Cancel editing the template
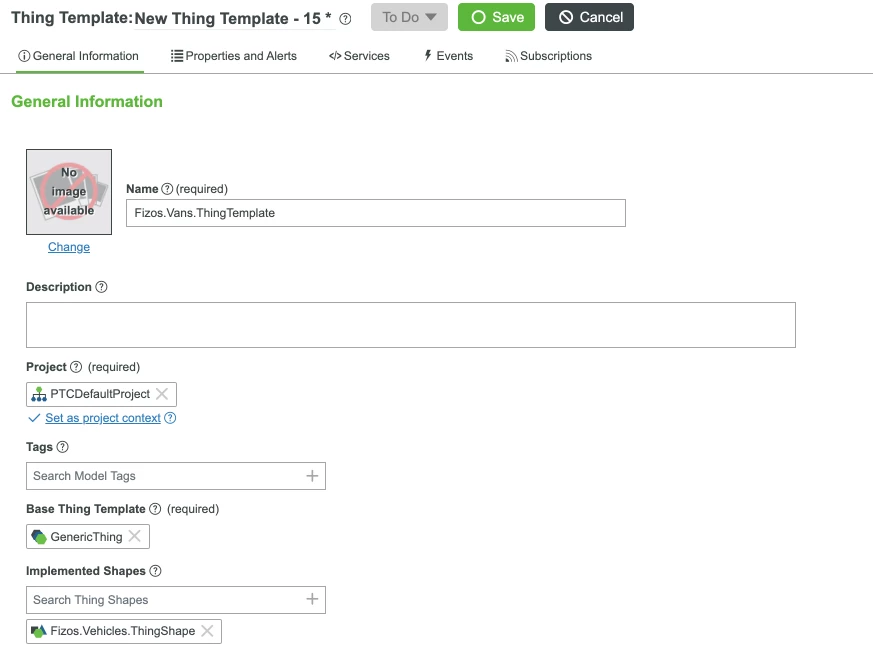873x656 pixels. [589, 17]
